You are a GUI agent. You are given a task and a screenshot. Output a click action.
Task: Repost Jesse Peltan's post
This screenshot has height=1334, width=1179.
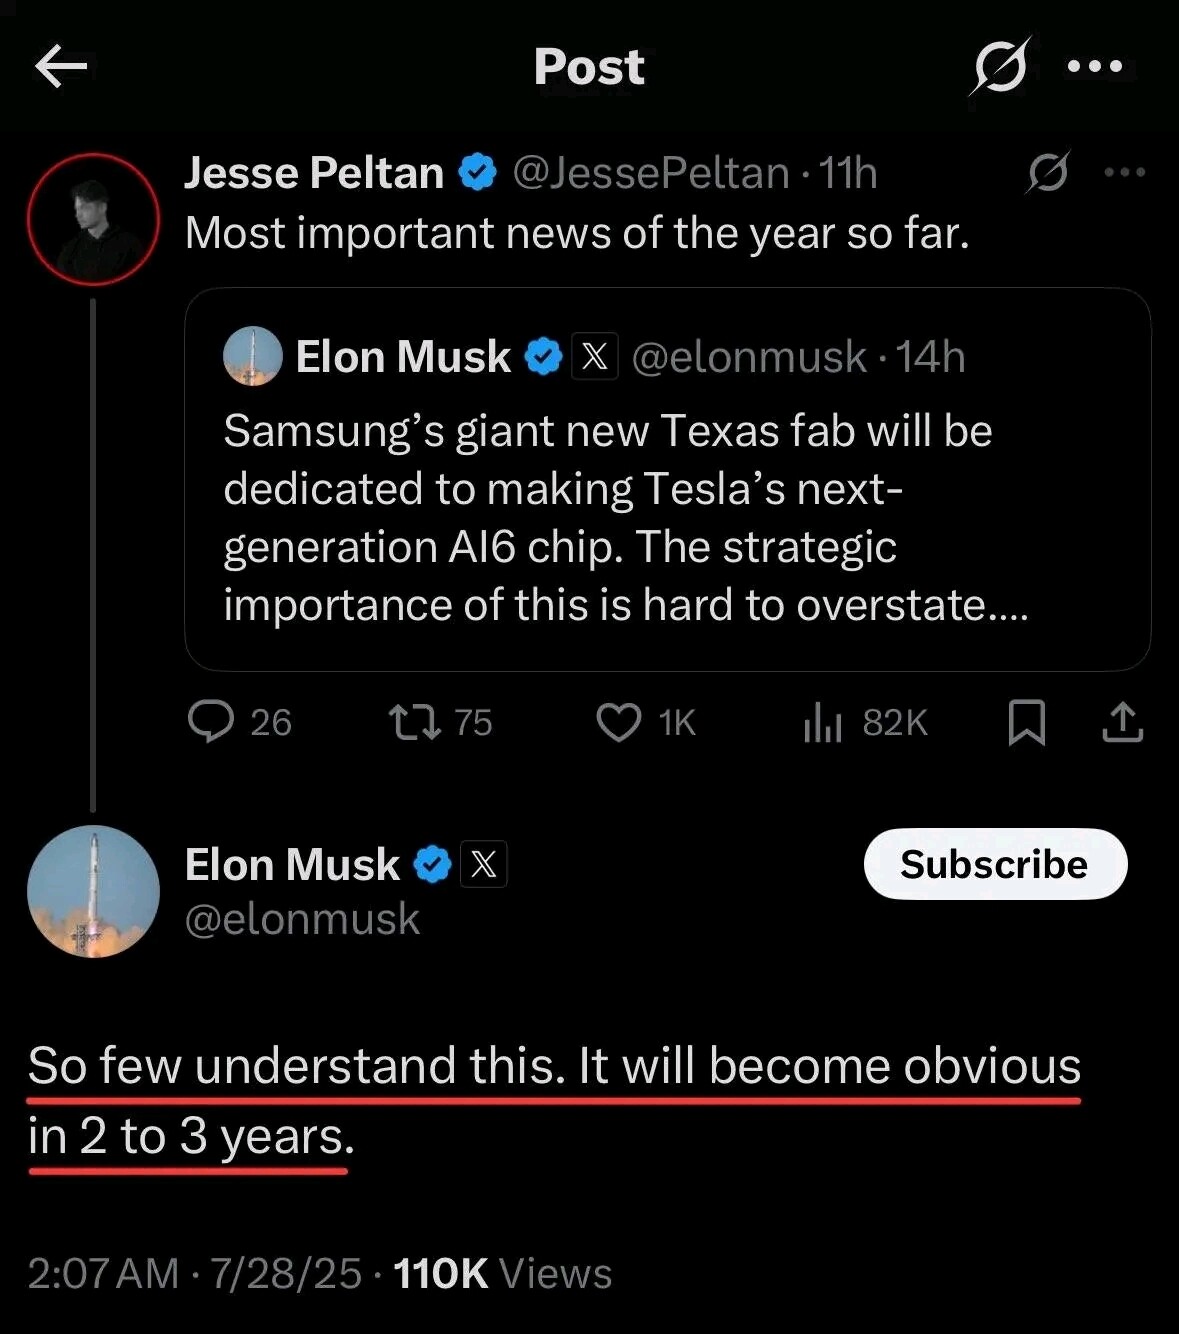[x=414, y=722]
